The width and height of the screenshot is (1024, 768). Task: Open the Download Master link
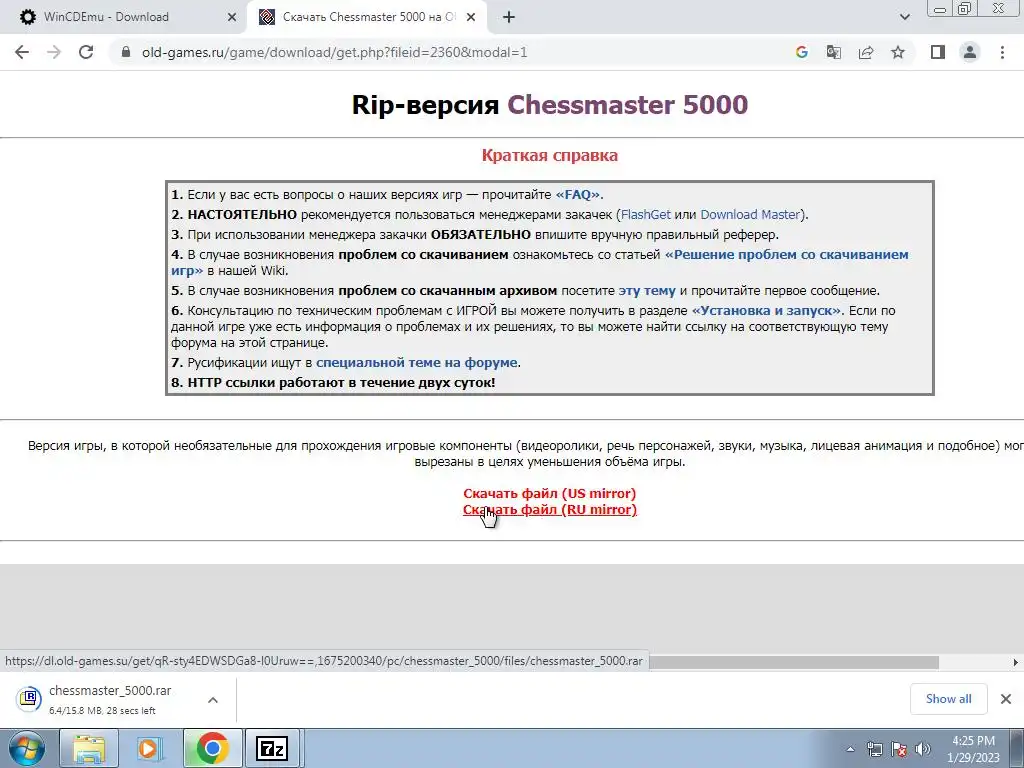coord(750,214)
